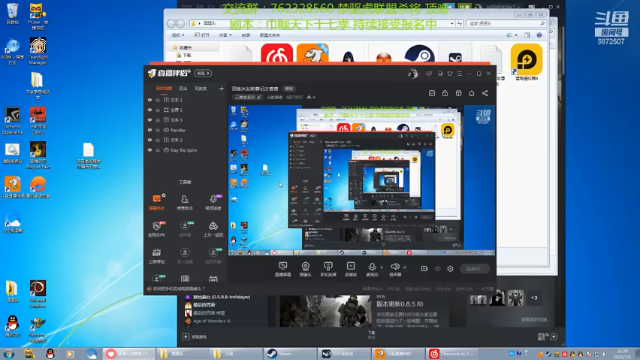Open the message icon in title bar
Viewport: 640px width, 360px height.
pyautogui.click(x=429, y=73)
